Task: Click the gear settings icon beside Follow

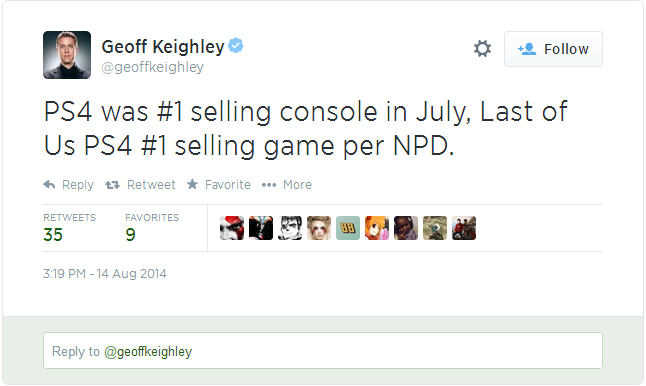Action: (482, 49)
